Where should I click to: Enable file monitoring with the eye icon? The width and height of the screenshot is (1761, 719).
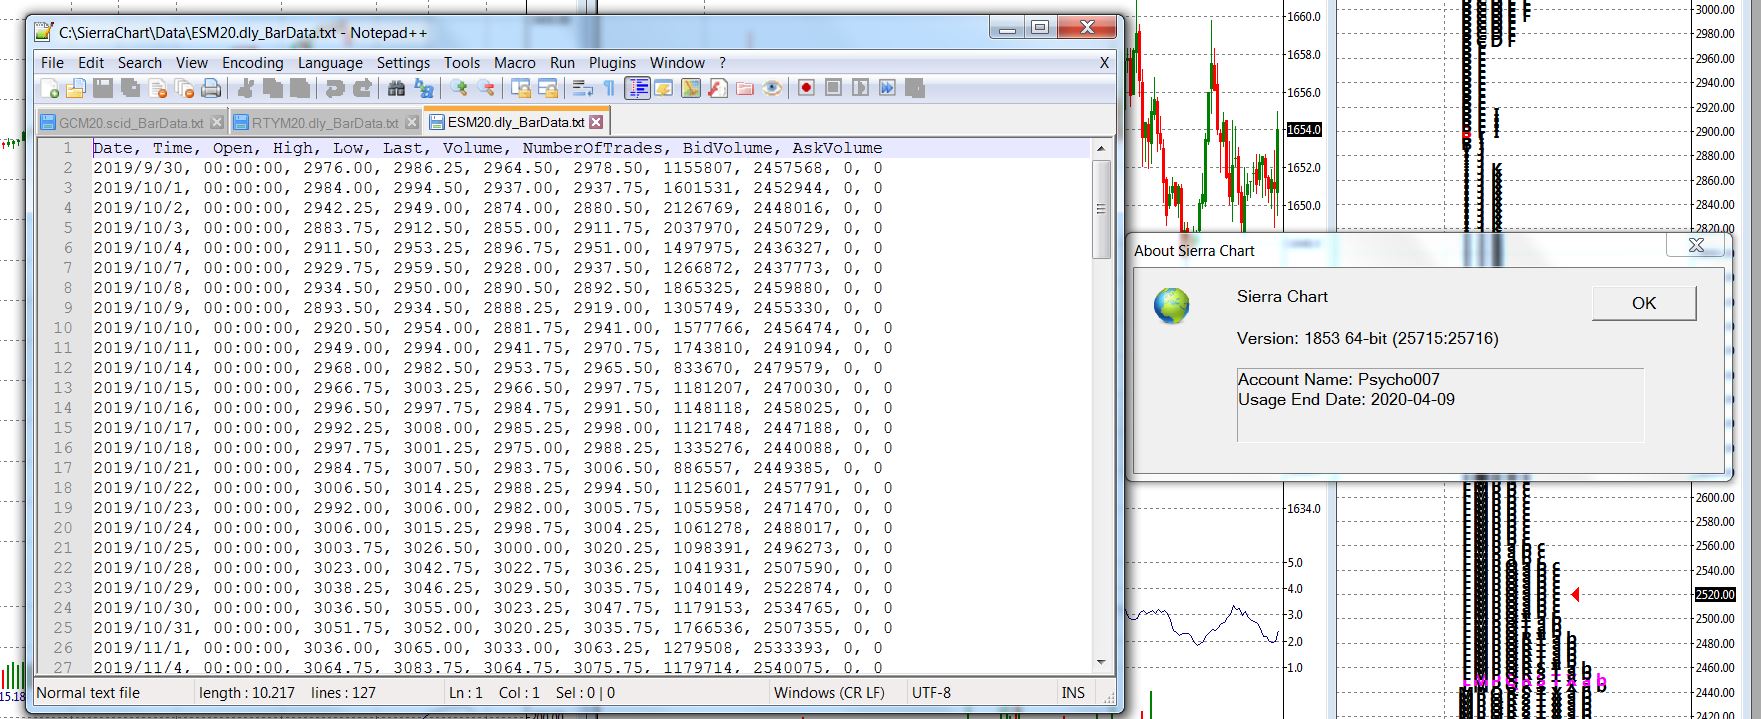(772, 89)
